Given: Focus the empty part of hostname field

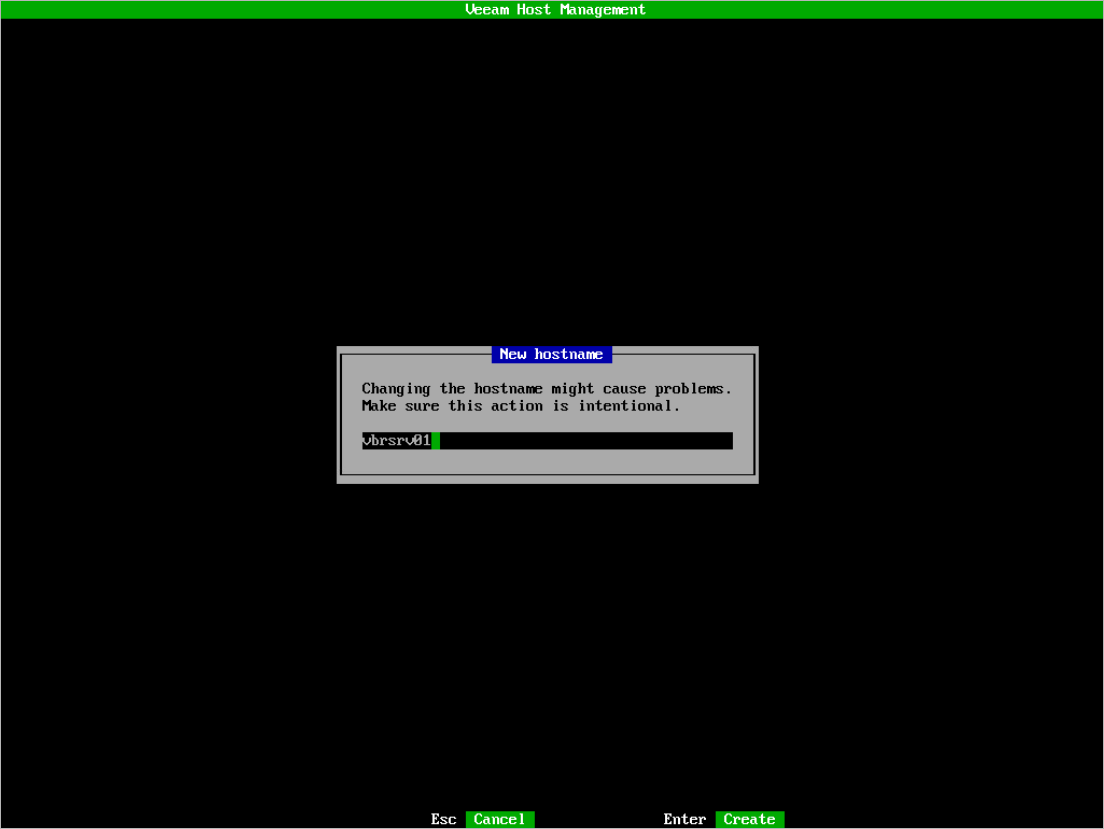Looking at the screenshot, I should pyautogui.click(x=585, y=441).
